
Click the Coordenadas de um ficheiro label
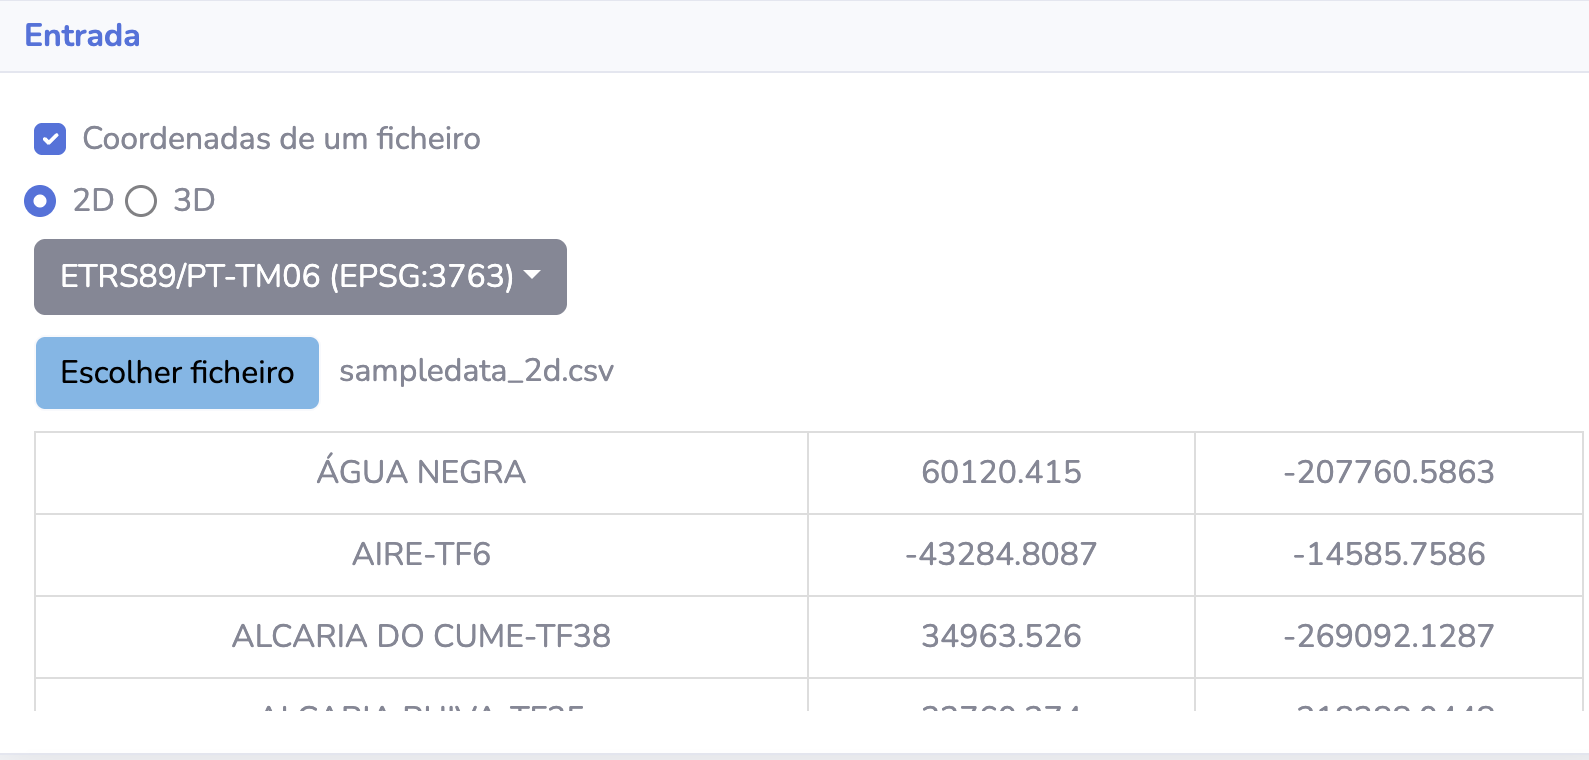pos(281,139)
